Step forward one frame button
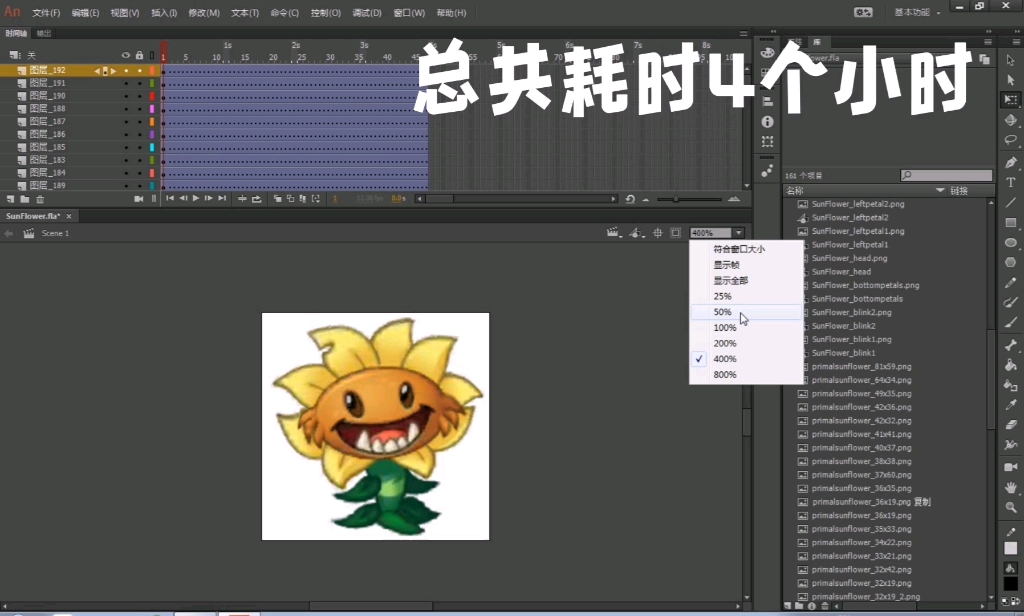 [208, 199]
